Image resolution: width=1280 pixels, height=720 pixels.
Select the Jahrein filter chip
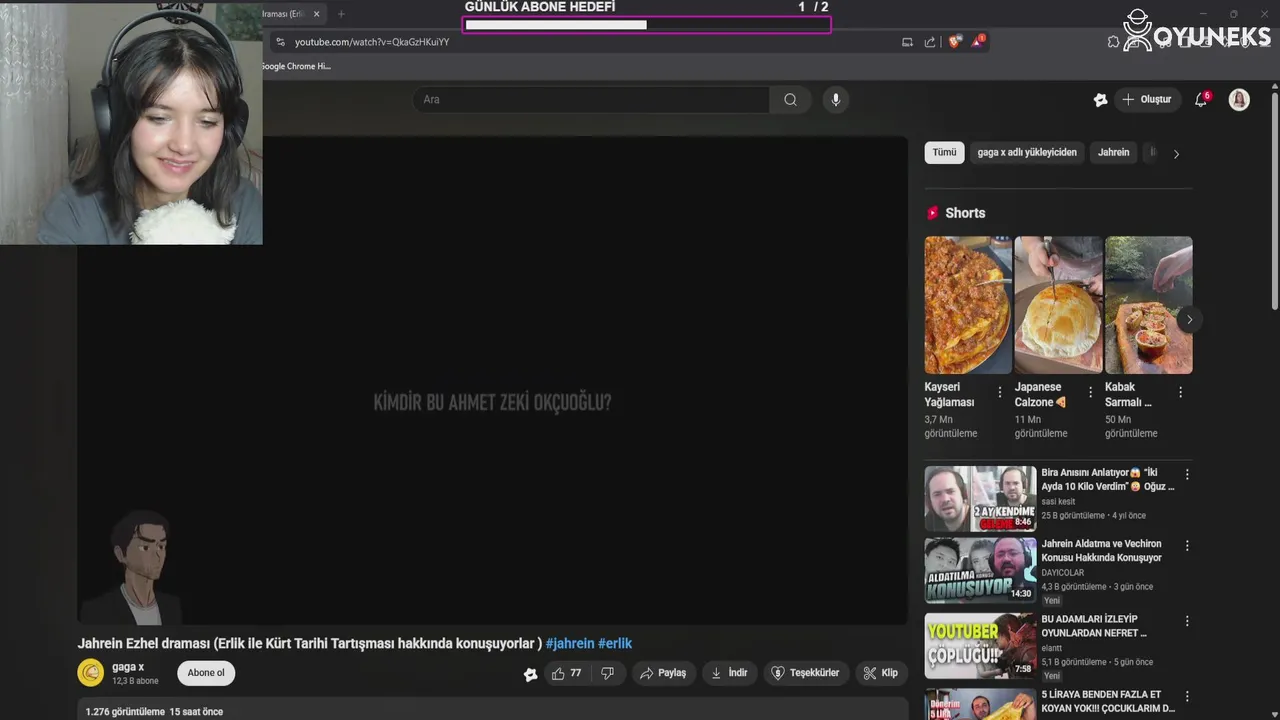tap(1113, 153)
